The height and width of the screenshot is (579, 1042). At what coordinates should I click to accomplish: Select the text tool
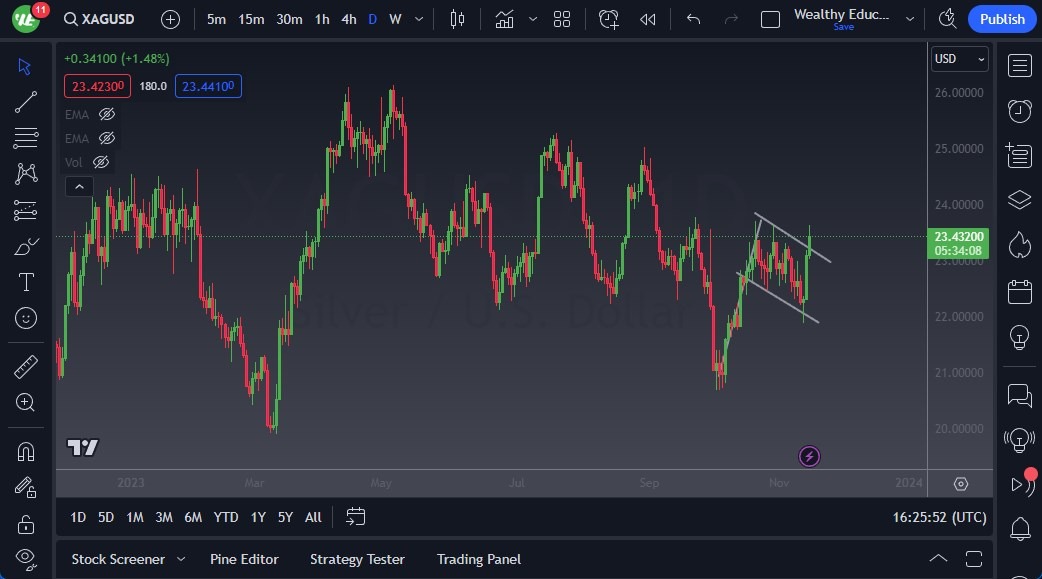click(26, 283)
